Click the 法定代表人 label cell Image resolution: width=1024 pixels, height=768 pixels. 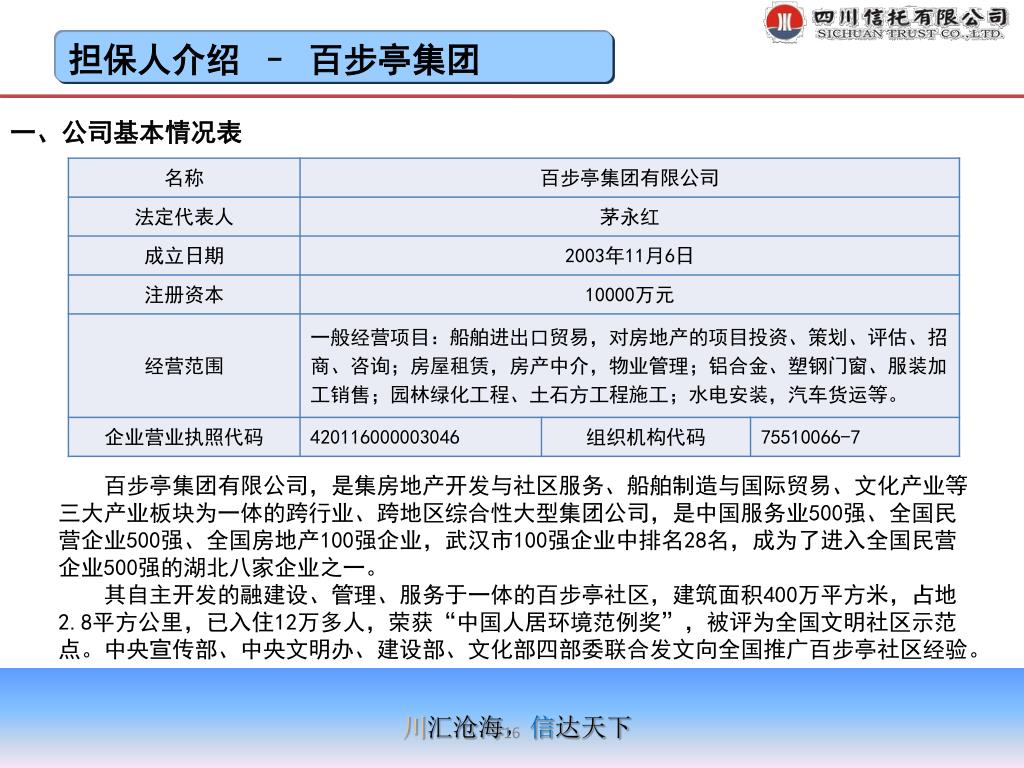point(184,217)
